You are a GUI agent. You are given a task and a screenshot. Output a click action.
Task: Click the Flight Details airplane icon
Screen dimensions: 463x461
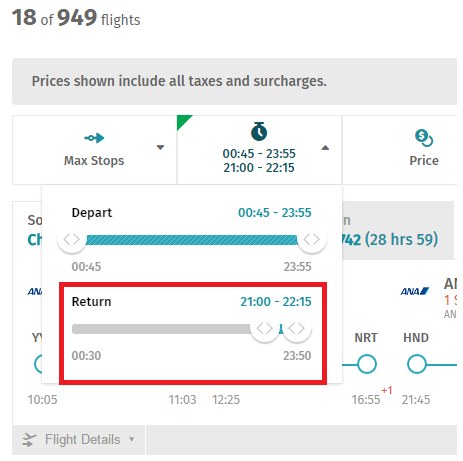pyautogui.click(x=29, y=440)
